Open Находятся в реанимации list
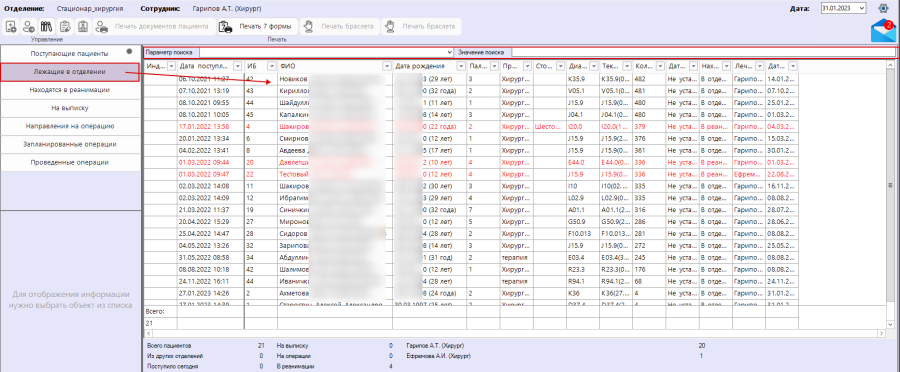Screen dimensions: 900x372 pyautogui.click(x=70, y=90)
